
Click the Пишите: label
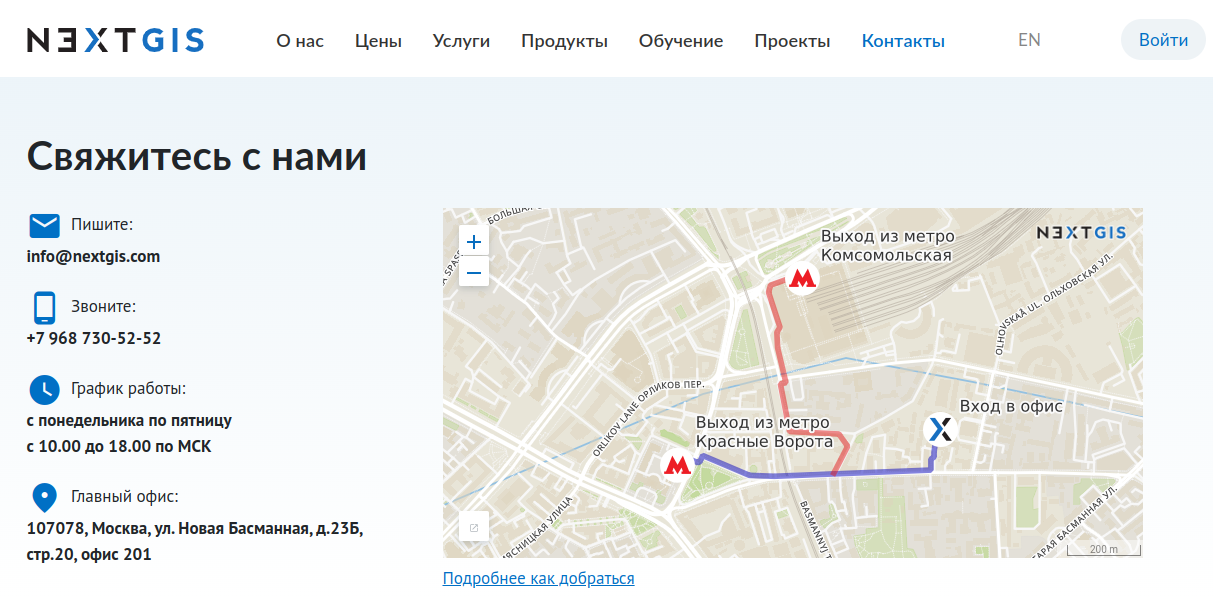tap(102, 225)
